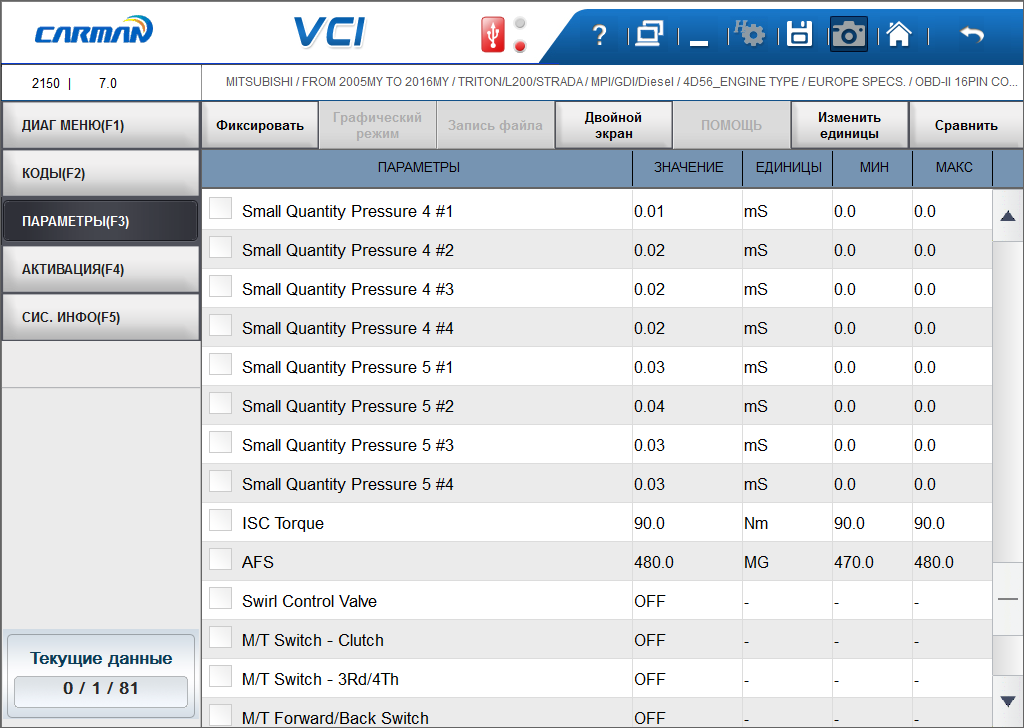Click the Фиксировать button
The width and height of the screenshot is (1024, 728).
click(260, 125)
